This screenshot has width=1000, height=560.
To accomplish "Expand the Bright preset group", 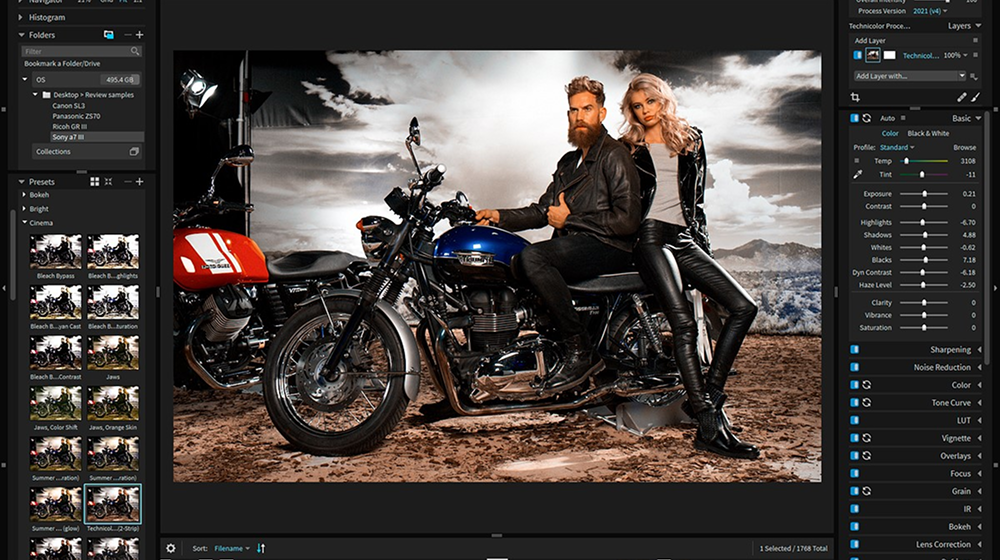I will 24,209.
